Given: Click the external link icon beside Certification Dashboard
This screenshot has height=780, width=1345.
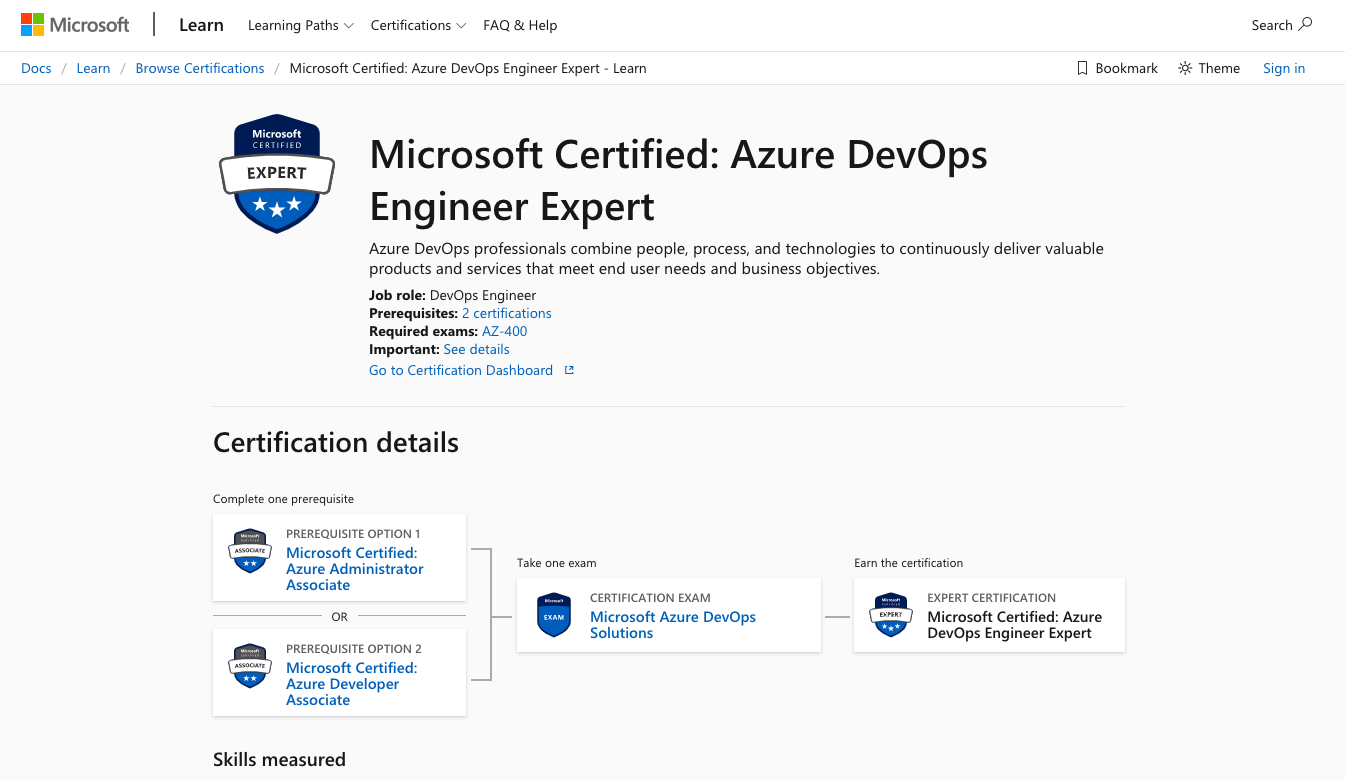Looking at the screenshot, I should click(569, 369).
